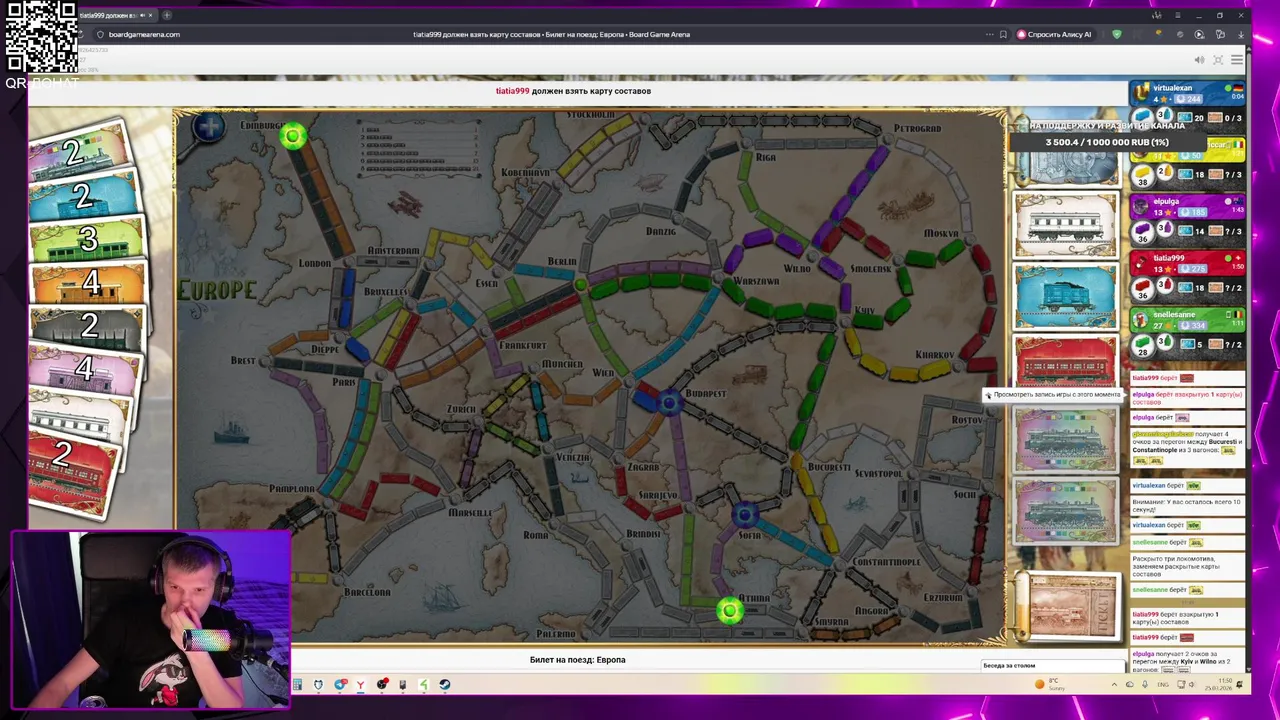Open elpulga player name link
The width and height of the screenshot is (1280, 720).
[1166, 201]
